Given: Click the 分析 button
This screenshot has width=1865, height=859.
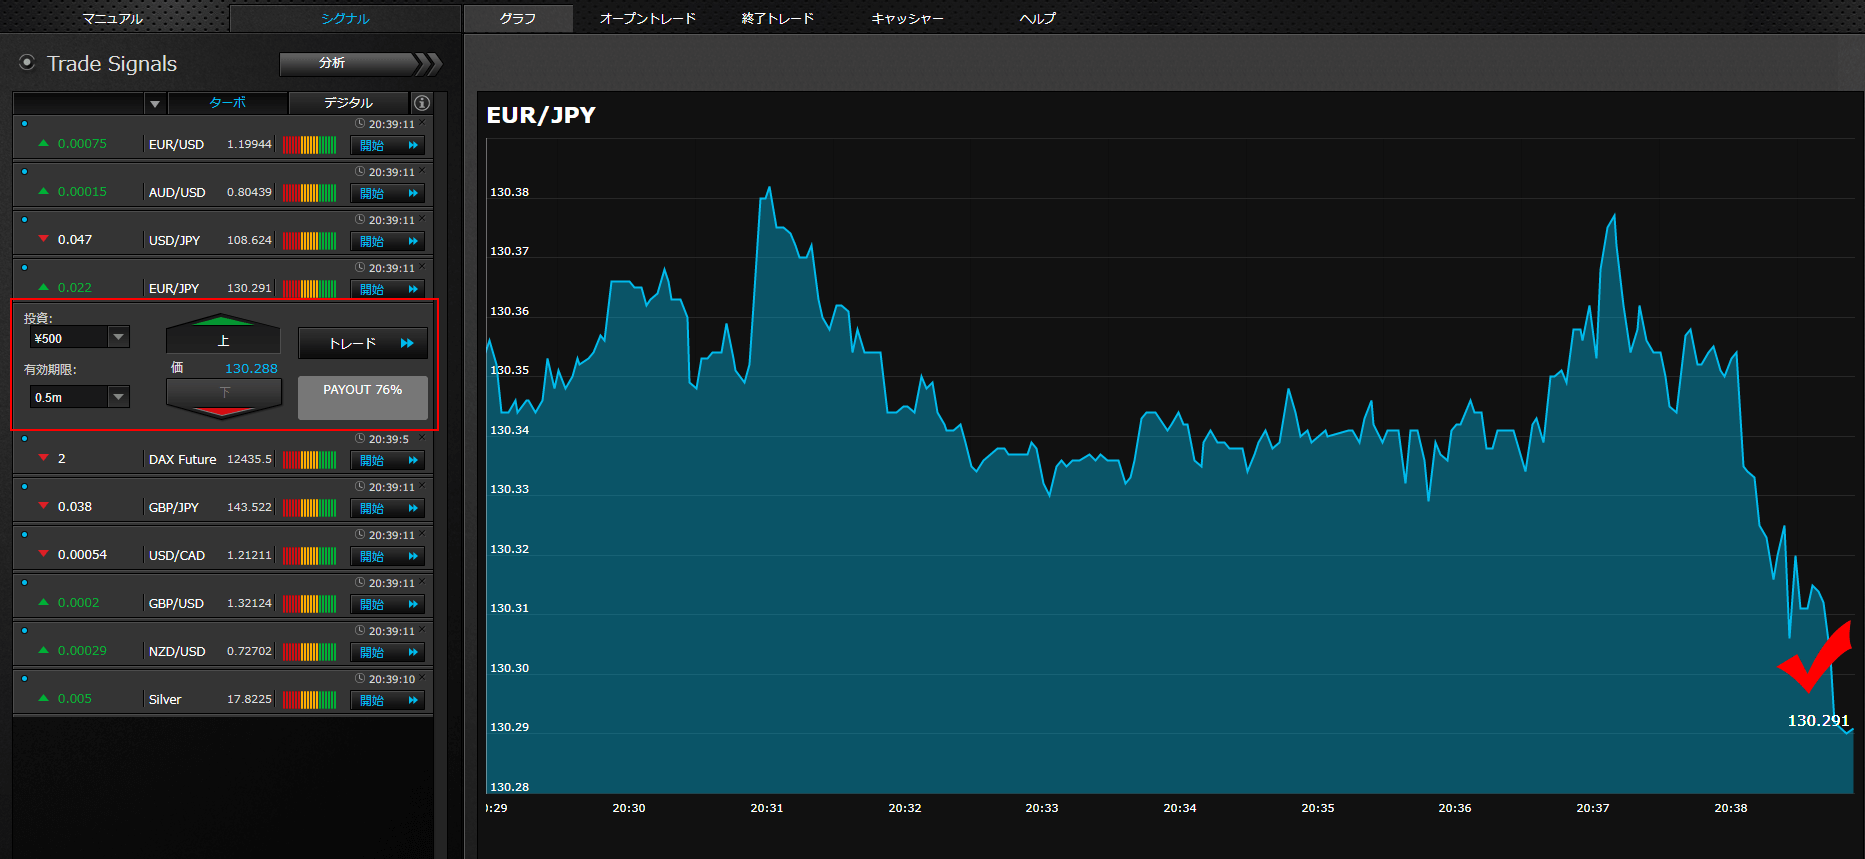Looking at the screenshot, I should point(346,64).
